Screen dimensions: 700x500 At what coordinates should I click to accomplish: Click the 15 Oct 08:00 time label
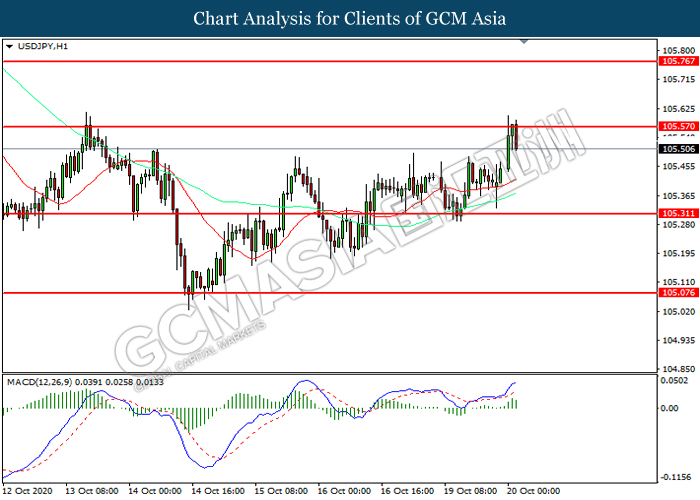pos(281,491)
